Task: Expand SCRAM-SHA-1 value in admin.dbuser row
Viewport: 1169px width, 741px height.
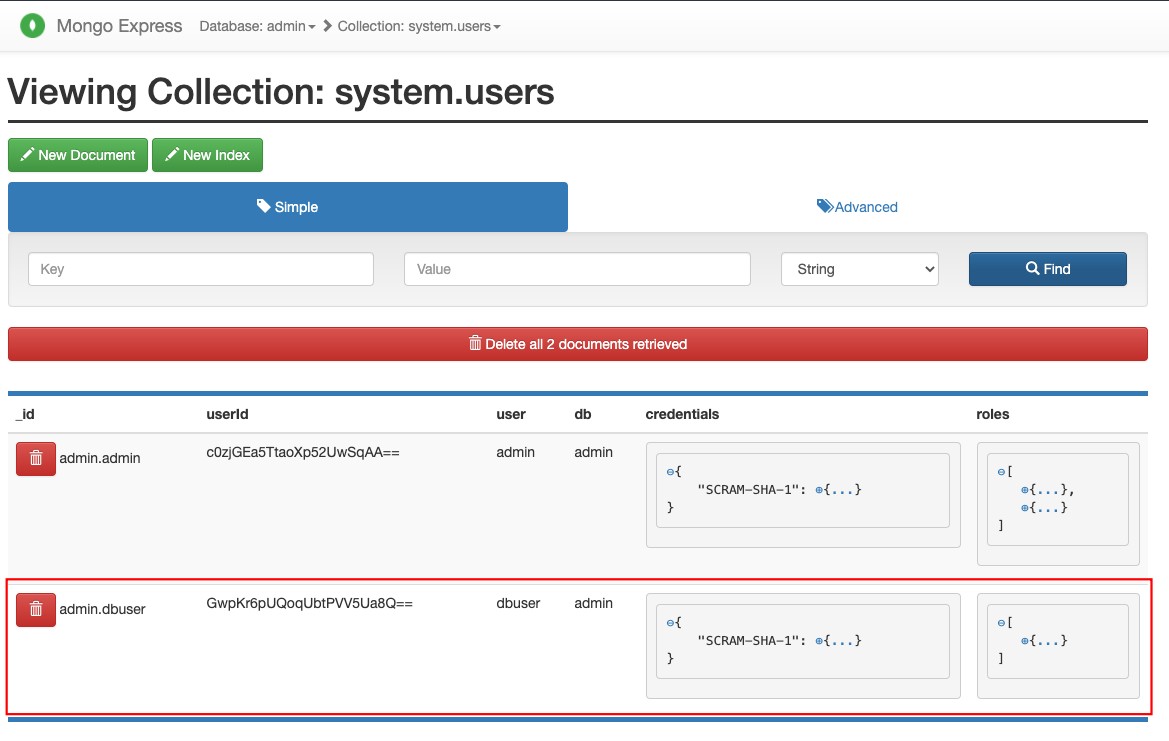Action: coord(819,640)
